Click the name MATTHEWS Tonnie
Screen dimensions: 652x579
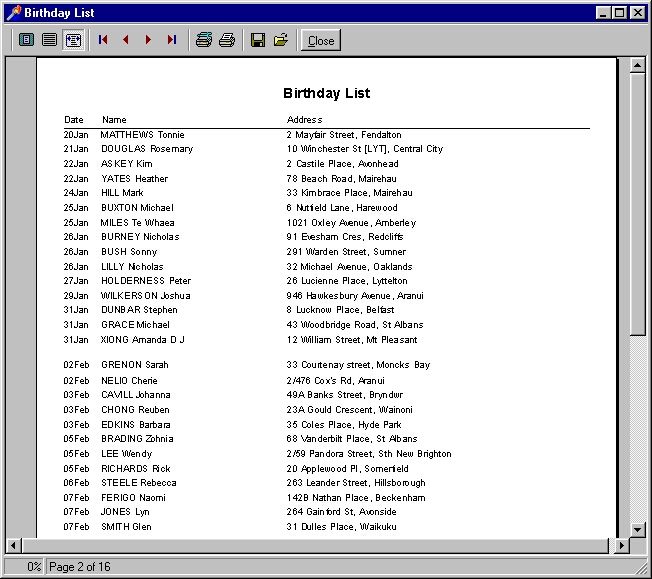click(x=142, y=135)
